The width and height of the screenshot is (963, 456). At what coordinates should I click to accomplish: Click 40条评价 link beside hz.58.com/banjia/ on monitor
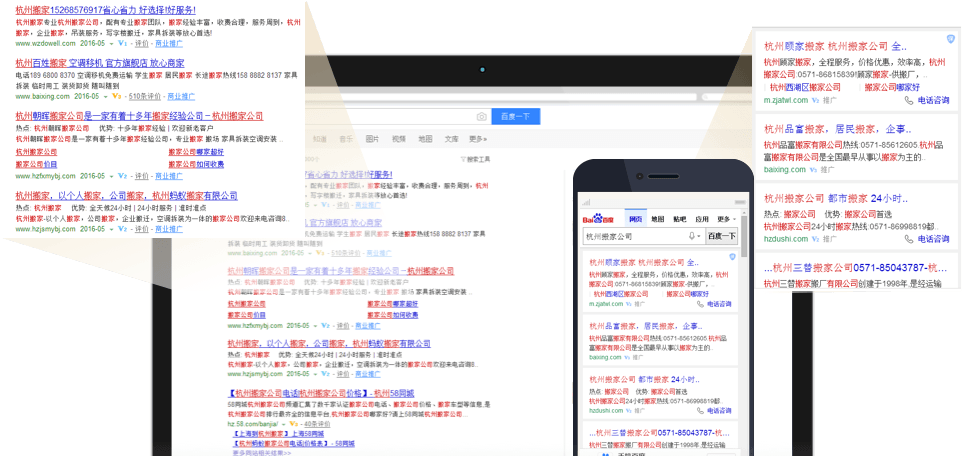point(316,424)
